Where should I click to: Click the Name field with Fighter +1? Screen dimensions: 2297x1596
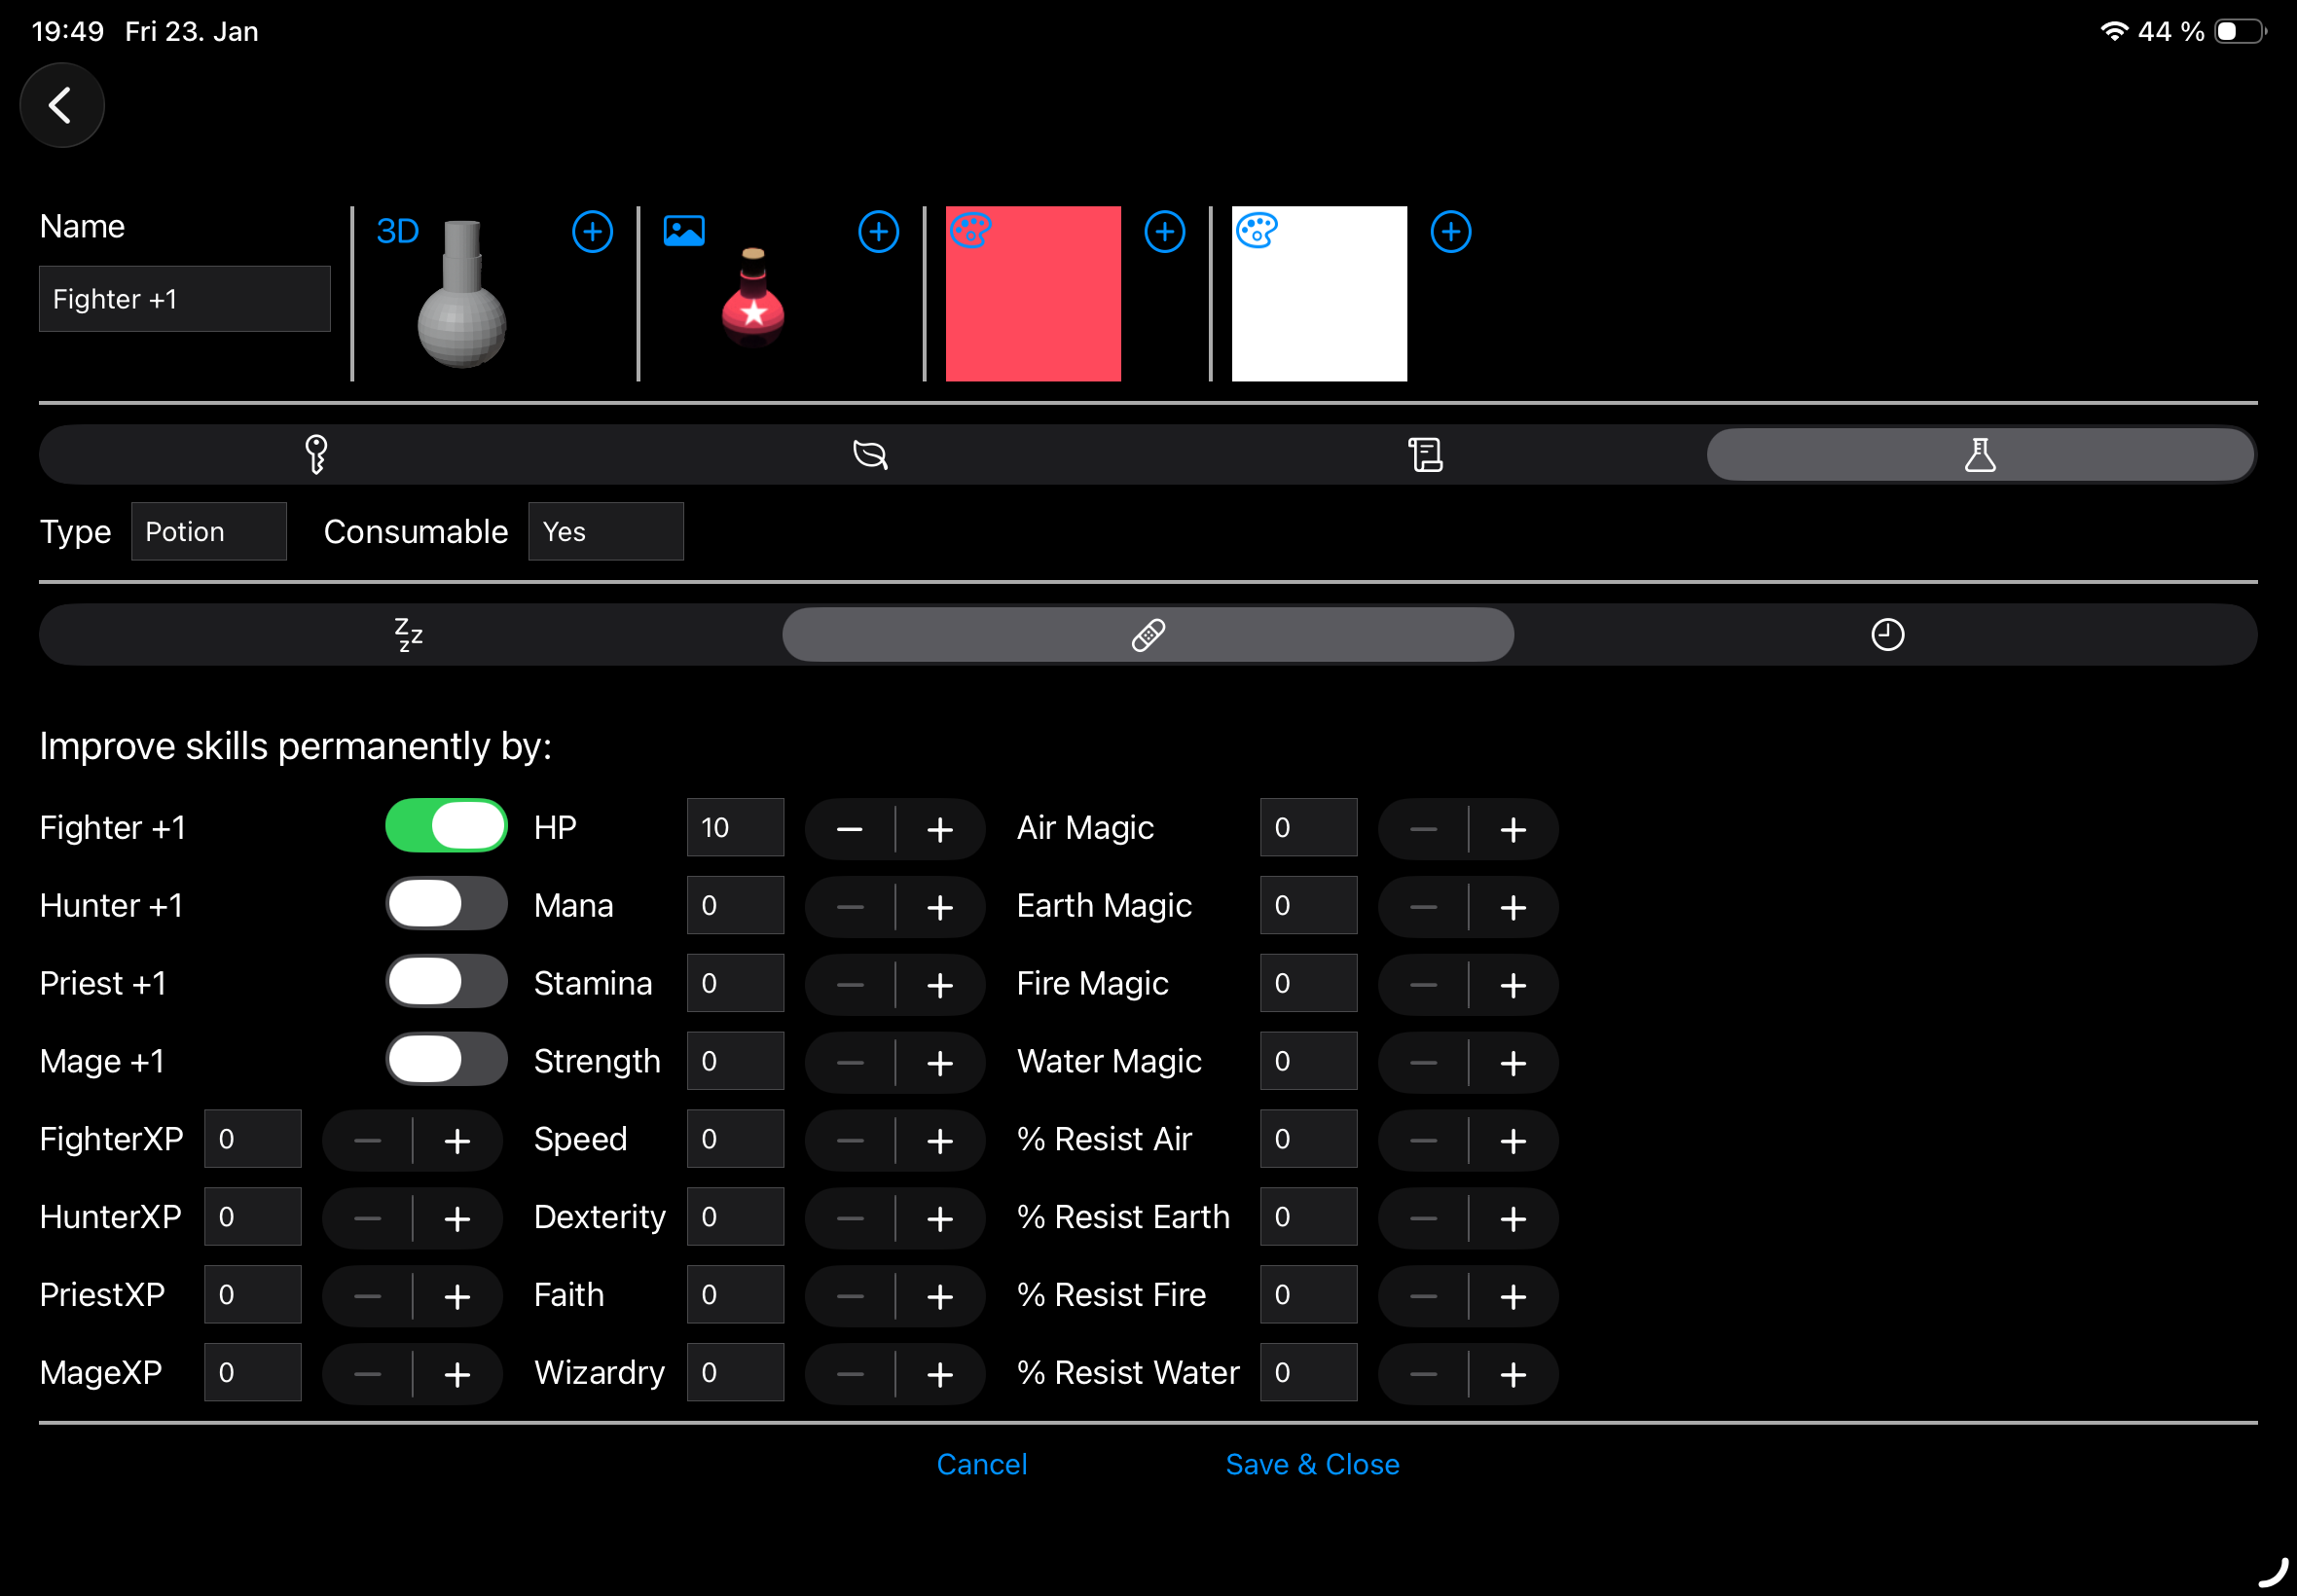pyautogui.click(x=184, y=299)
